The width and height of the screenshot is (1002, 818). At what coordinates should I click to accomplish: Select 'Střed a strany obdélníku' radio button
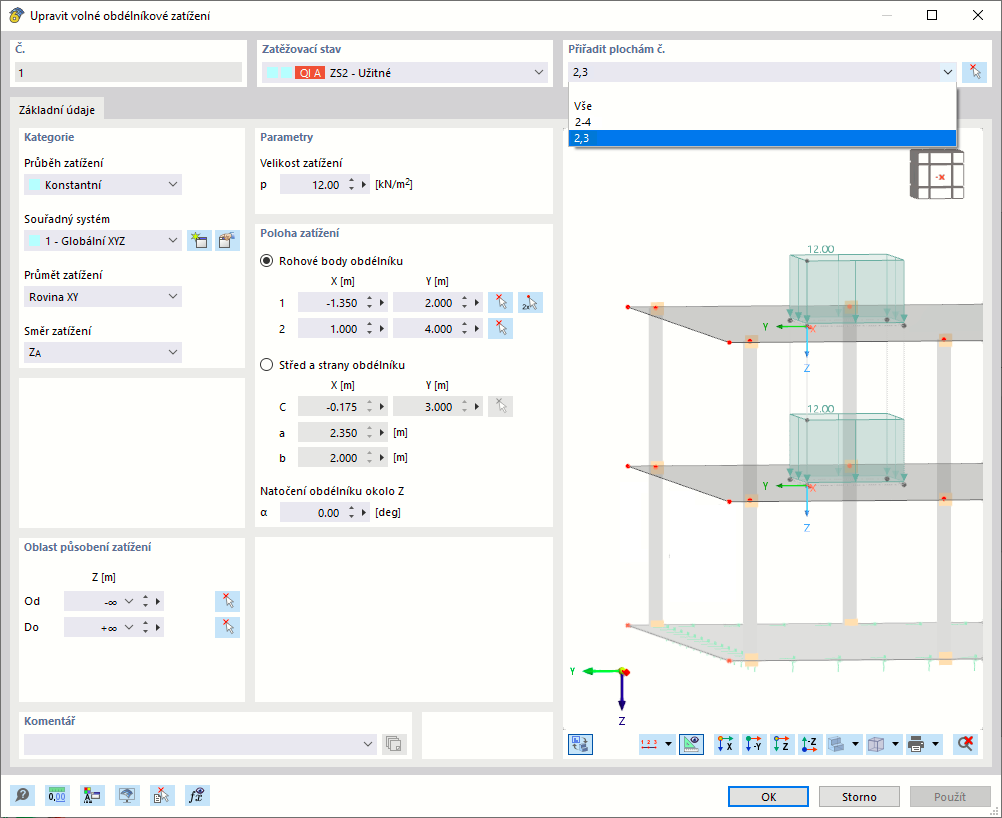point(266,365)
